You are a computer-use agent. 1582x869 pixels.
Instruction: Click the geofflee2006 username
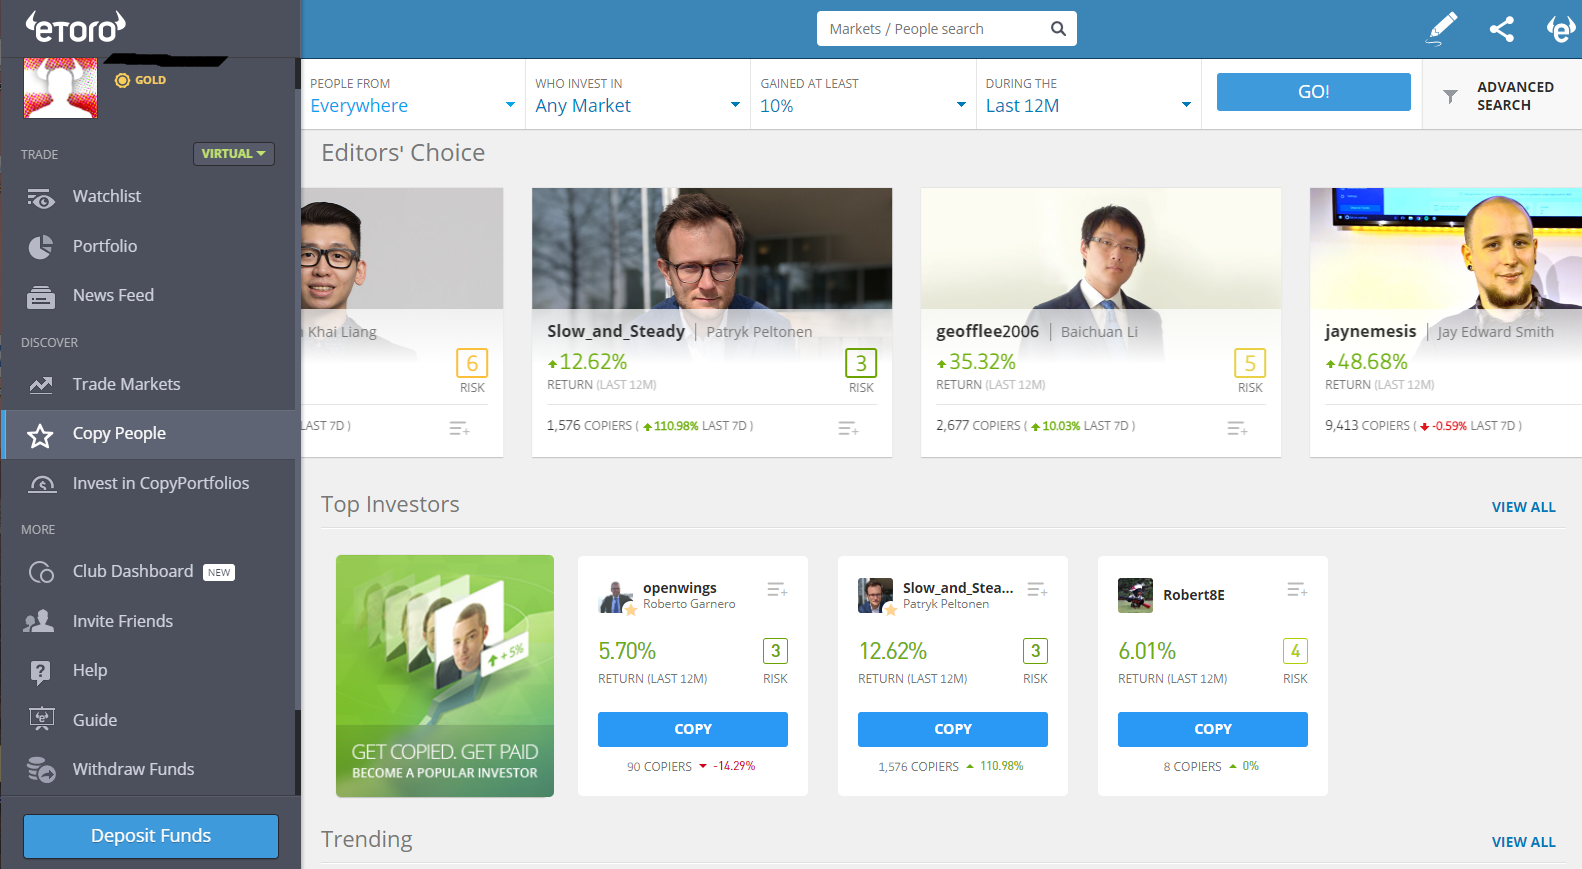pyautogui.click(x=987, y=332)
